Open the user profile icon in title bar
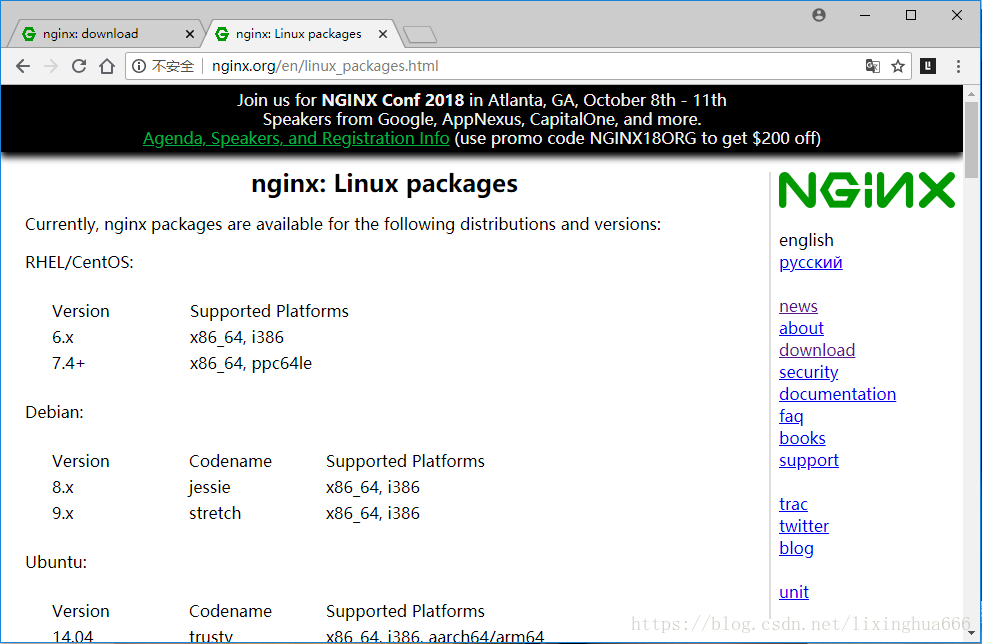 click(x=819, y=15)
